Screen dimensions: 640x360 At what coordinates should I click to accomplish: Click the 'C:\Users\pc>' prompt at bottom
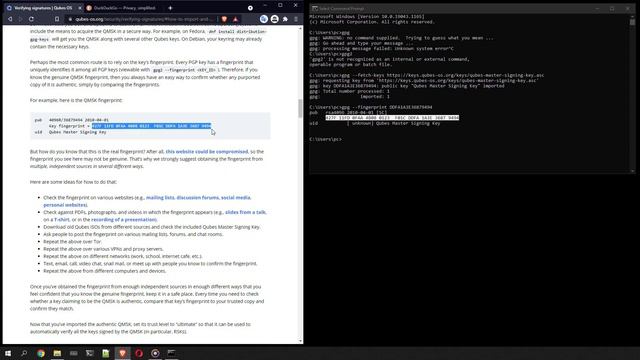(x=325, y=139)
